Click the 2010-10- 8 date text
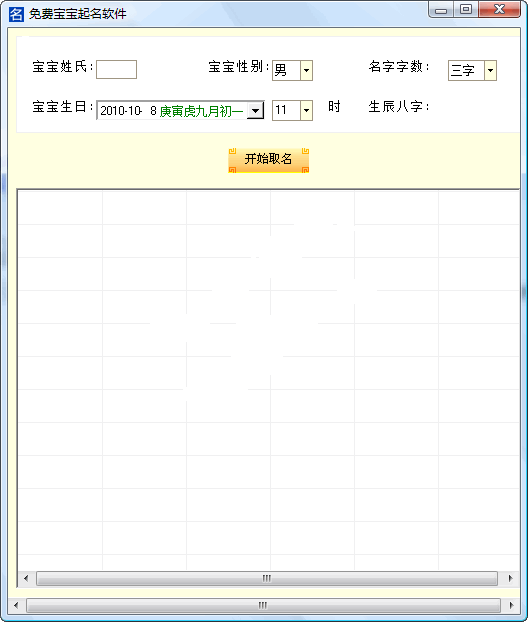 pos(128,111)
